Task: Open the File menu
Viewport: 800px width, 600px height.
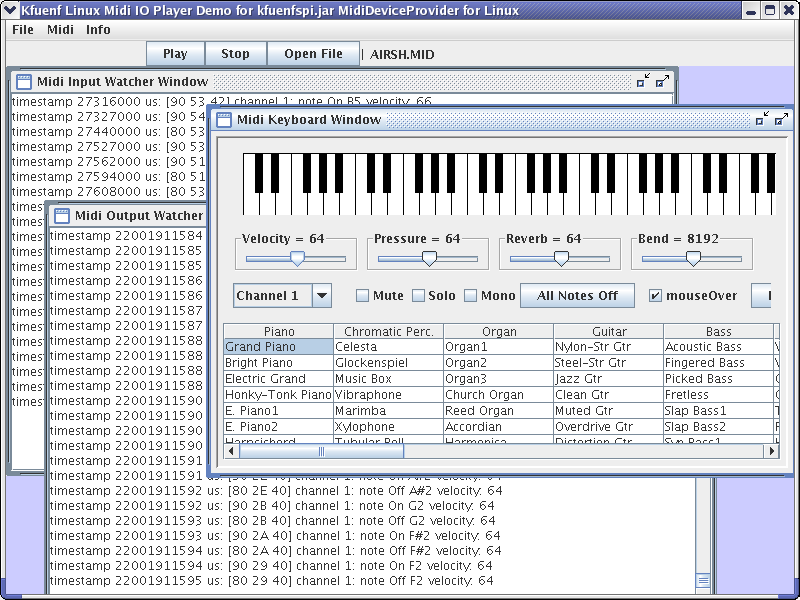Action: point(23,30)
